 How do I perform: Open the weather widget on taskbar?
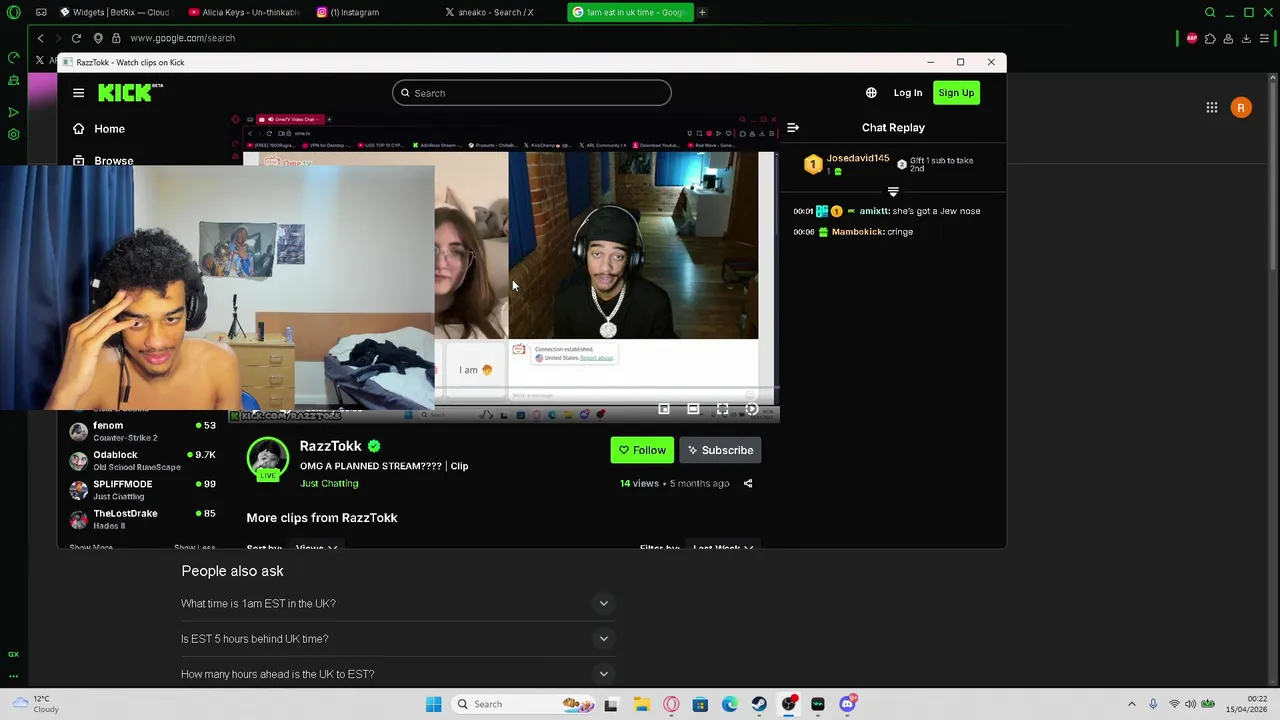[35, 704]
